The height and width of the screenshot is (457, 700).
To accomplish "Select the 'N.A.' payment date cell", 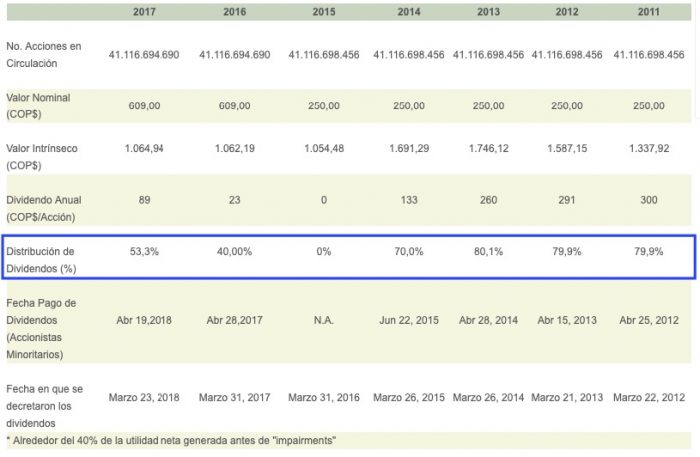I will [324, 322].
